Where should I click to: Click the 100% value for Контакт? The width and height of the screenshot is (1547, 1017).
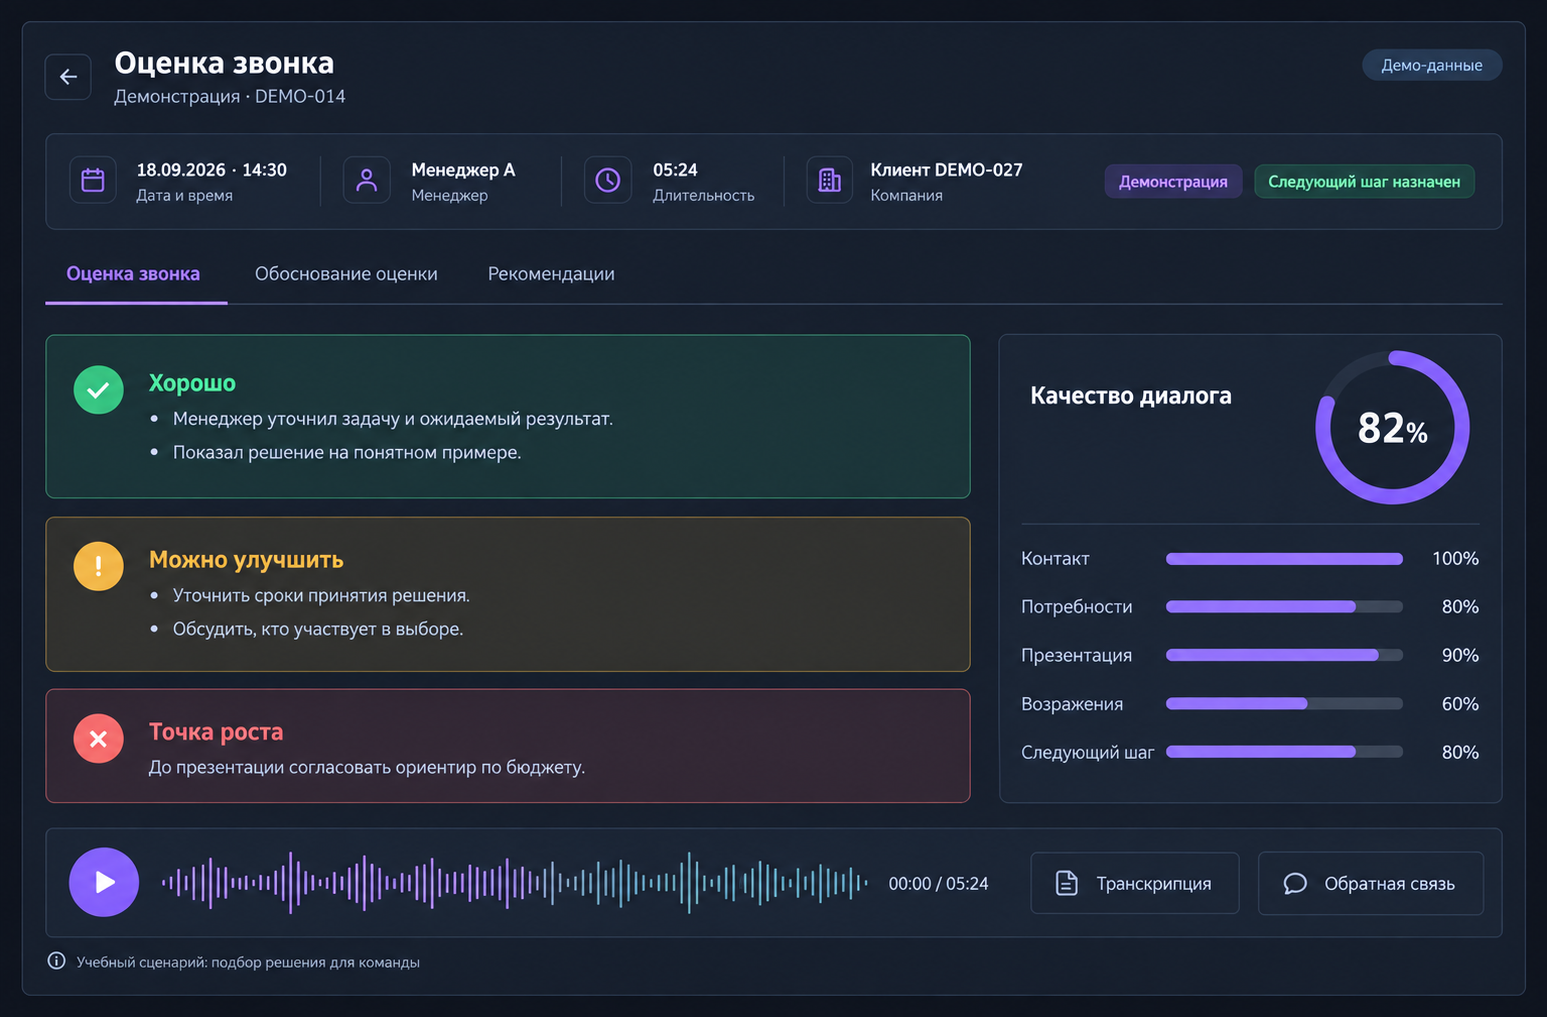(1455, 559)
